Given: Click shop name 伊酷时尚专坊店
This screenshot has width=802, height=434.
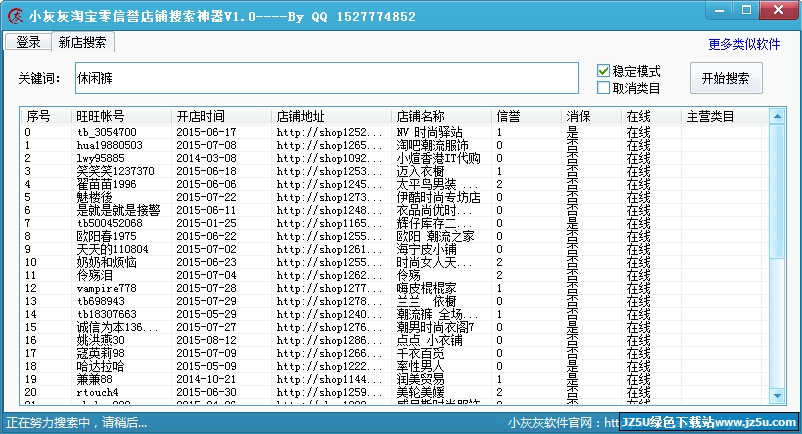Looking at the screenshot, I should point(438,197).
